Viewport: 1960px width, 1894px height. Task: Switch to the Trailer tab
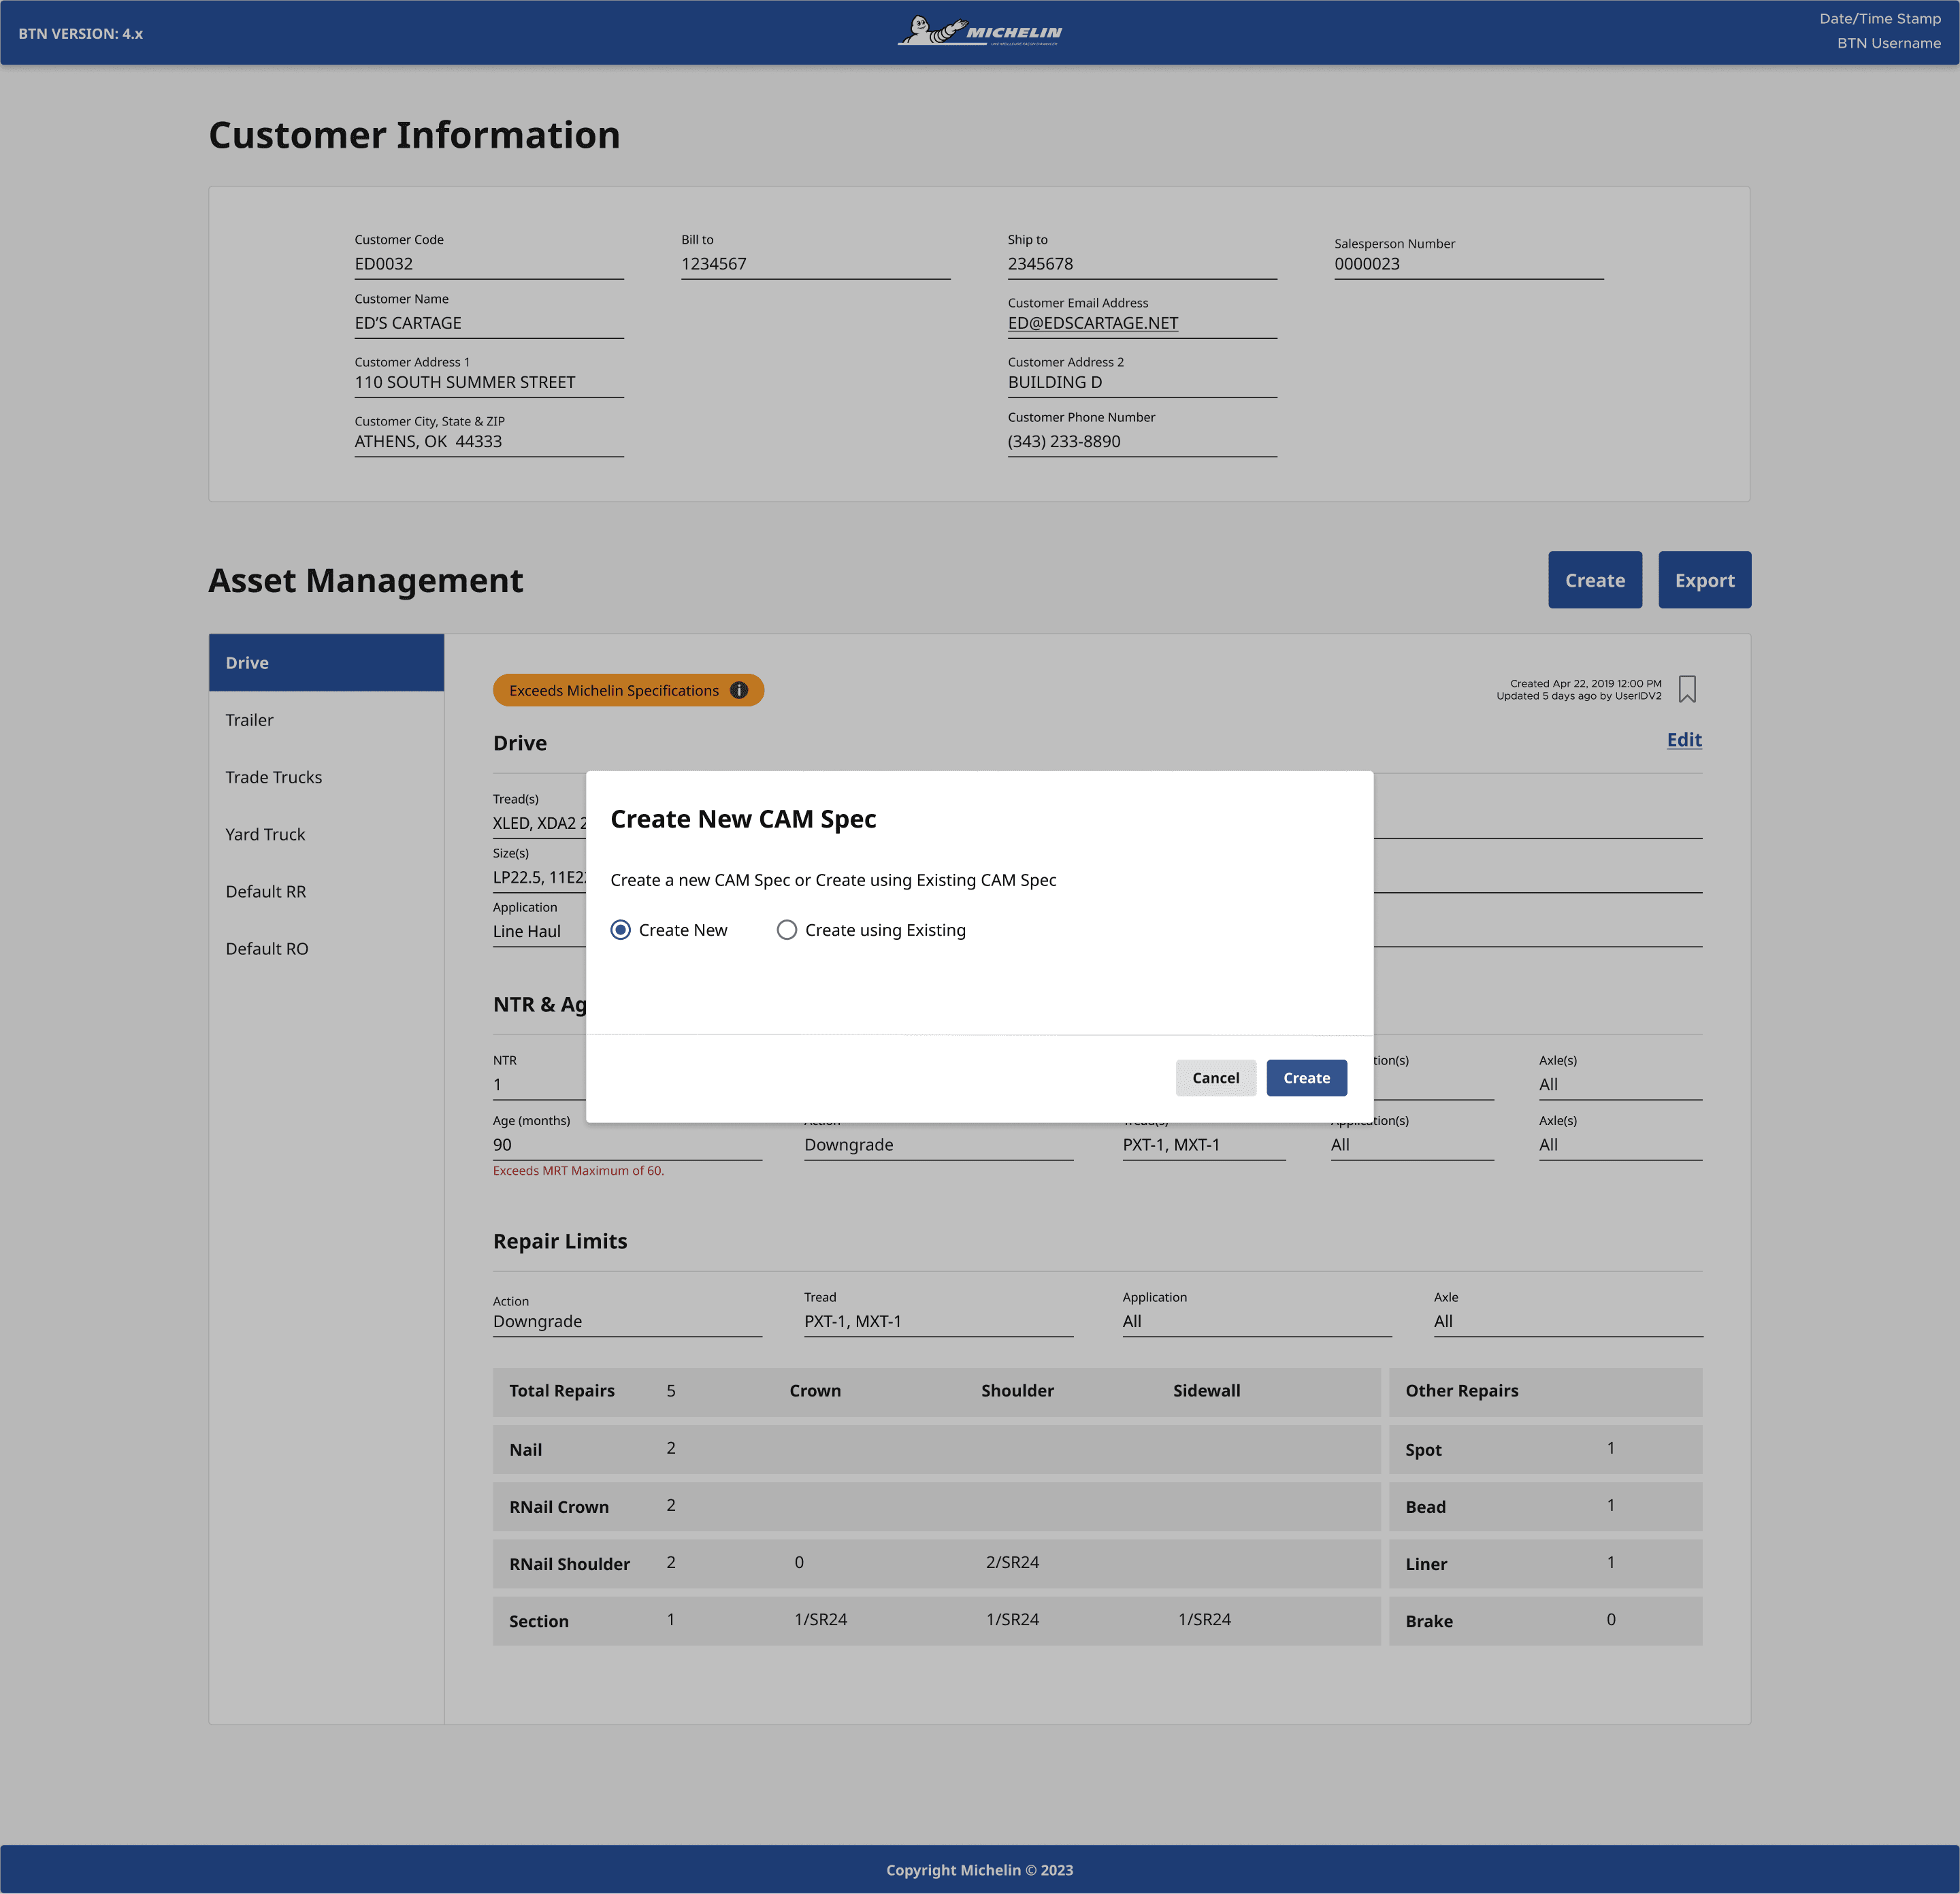coord(326,720)
